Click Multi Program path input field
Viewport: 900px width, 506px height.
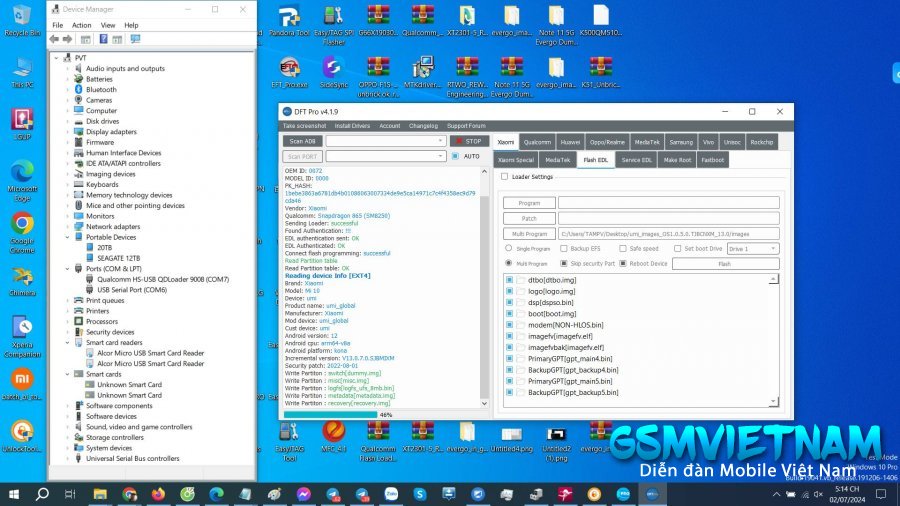coord(669,233)
